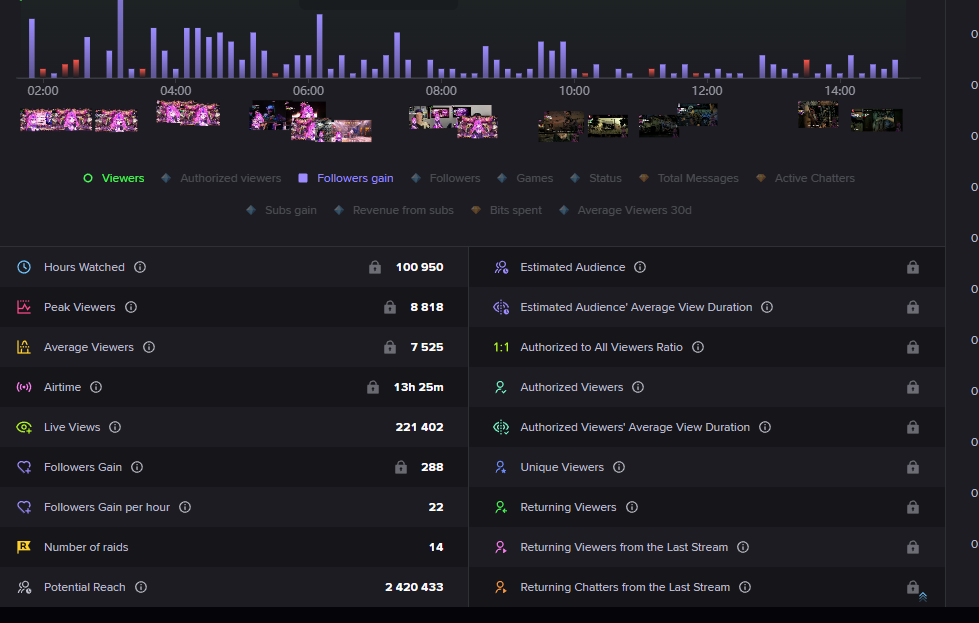Click the Live Views eye icon
Image resolution: width=979 pixels, height=623 pixels.
point(24,427)
